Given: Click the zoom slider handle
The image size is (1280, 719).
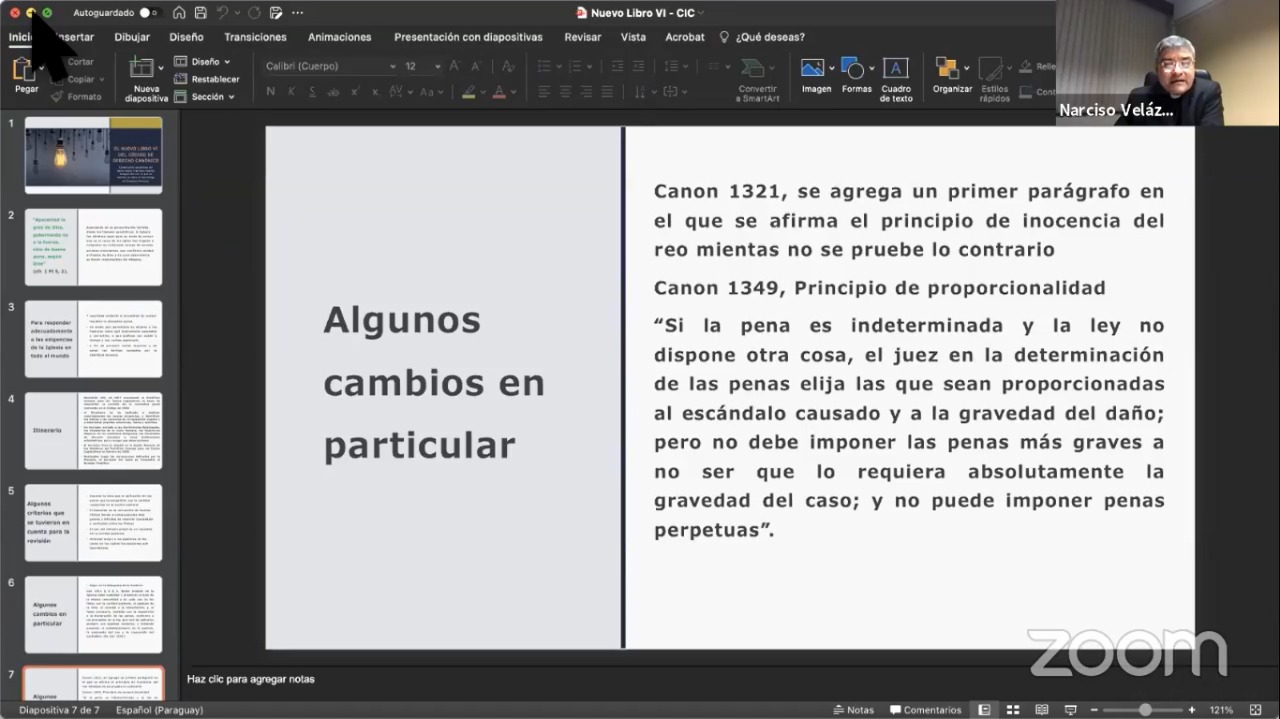Looking at the screenshot, I should [1145, 710].
